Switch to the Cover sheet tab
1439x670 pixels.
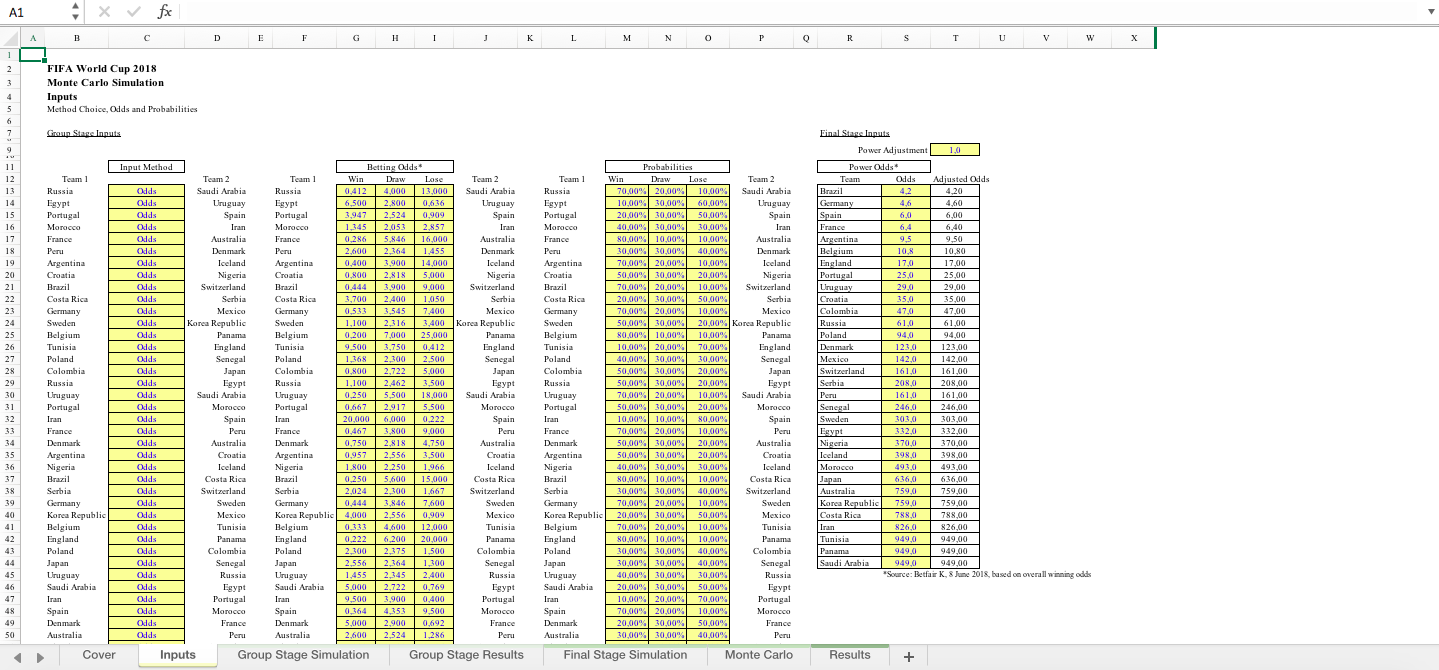[99, 655]
